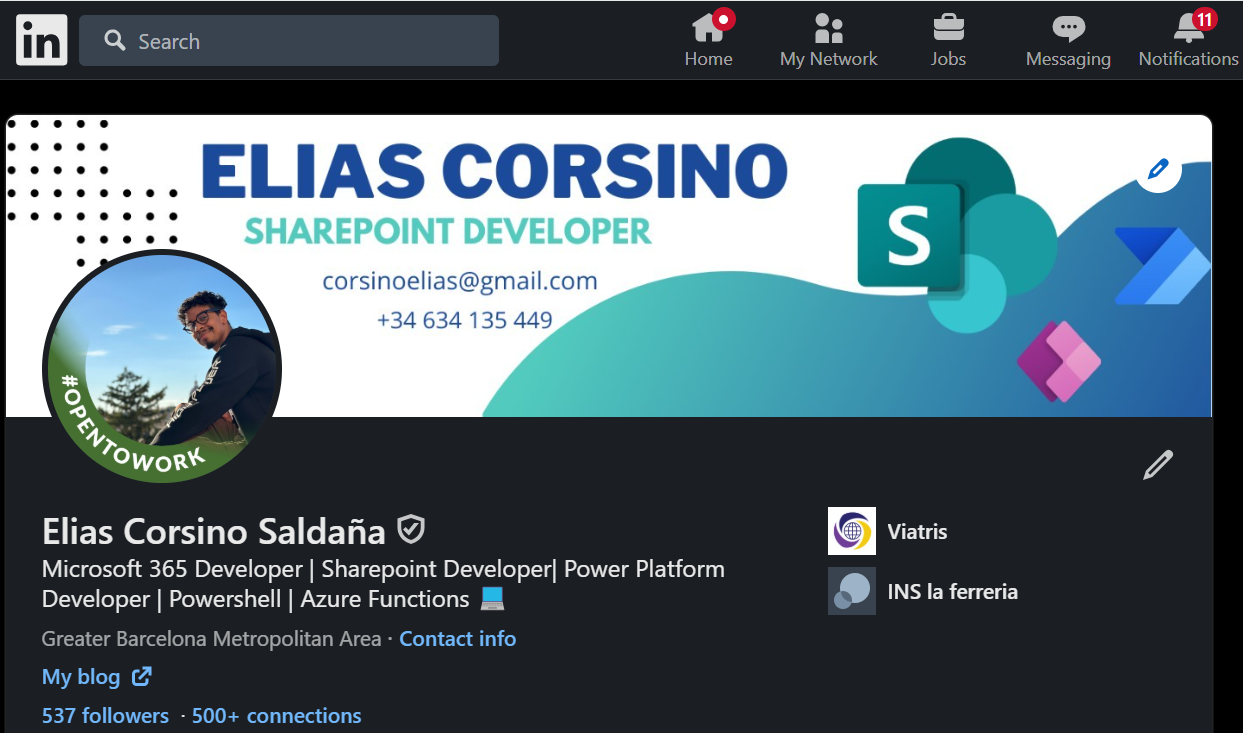Click the INS la ferreria school logo
The width and height of the screenshot is (1243, 733).
click(x=851, y=591)
